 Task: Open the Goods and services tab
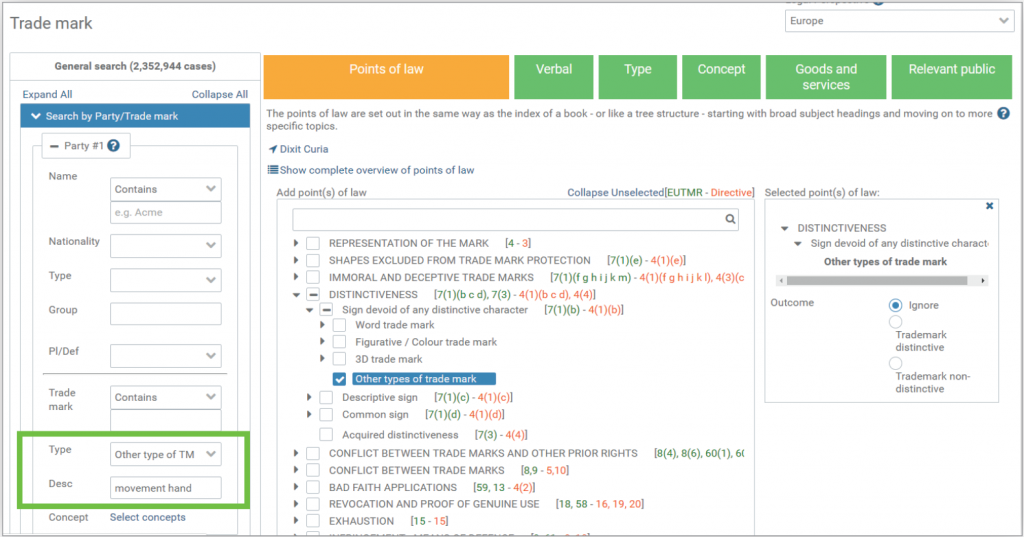pos(825,77)
